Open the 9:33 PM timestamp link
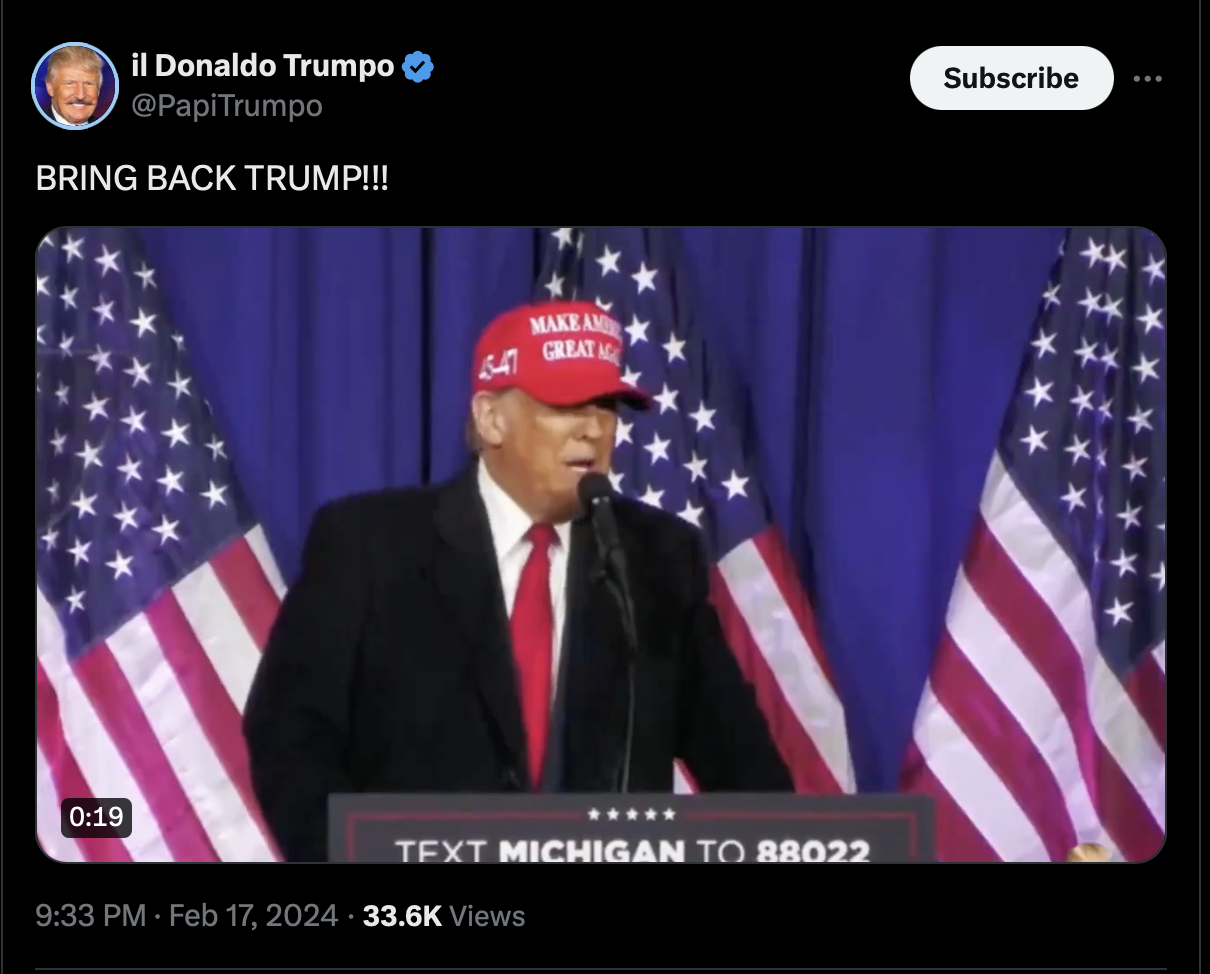The height and width of the screenshot is (974, 1210). tap(90, 916)
